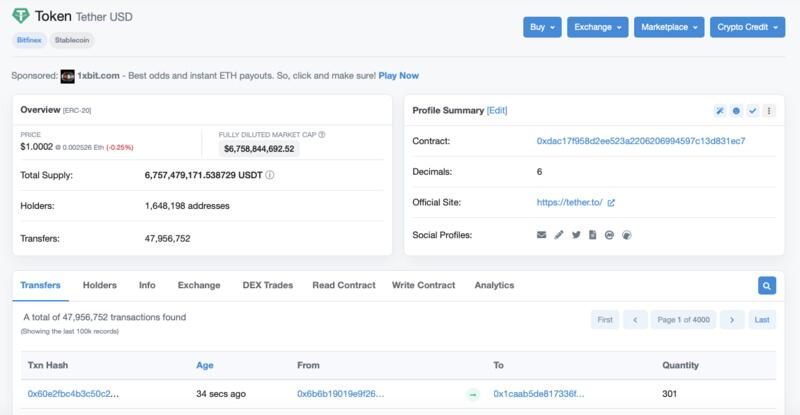Jump to the Last page
This screenshot has height=415, width=800.
[762, 320]
